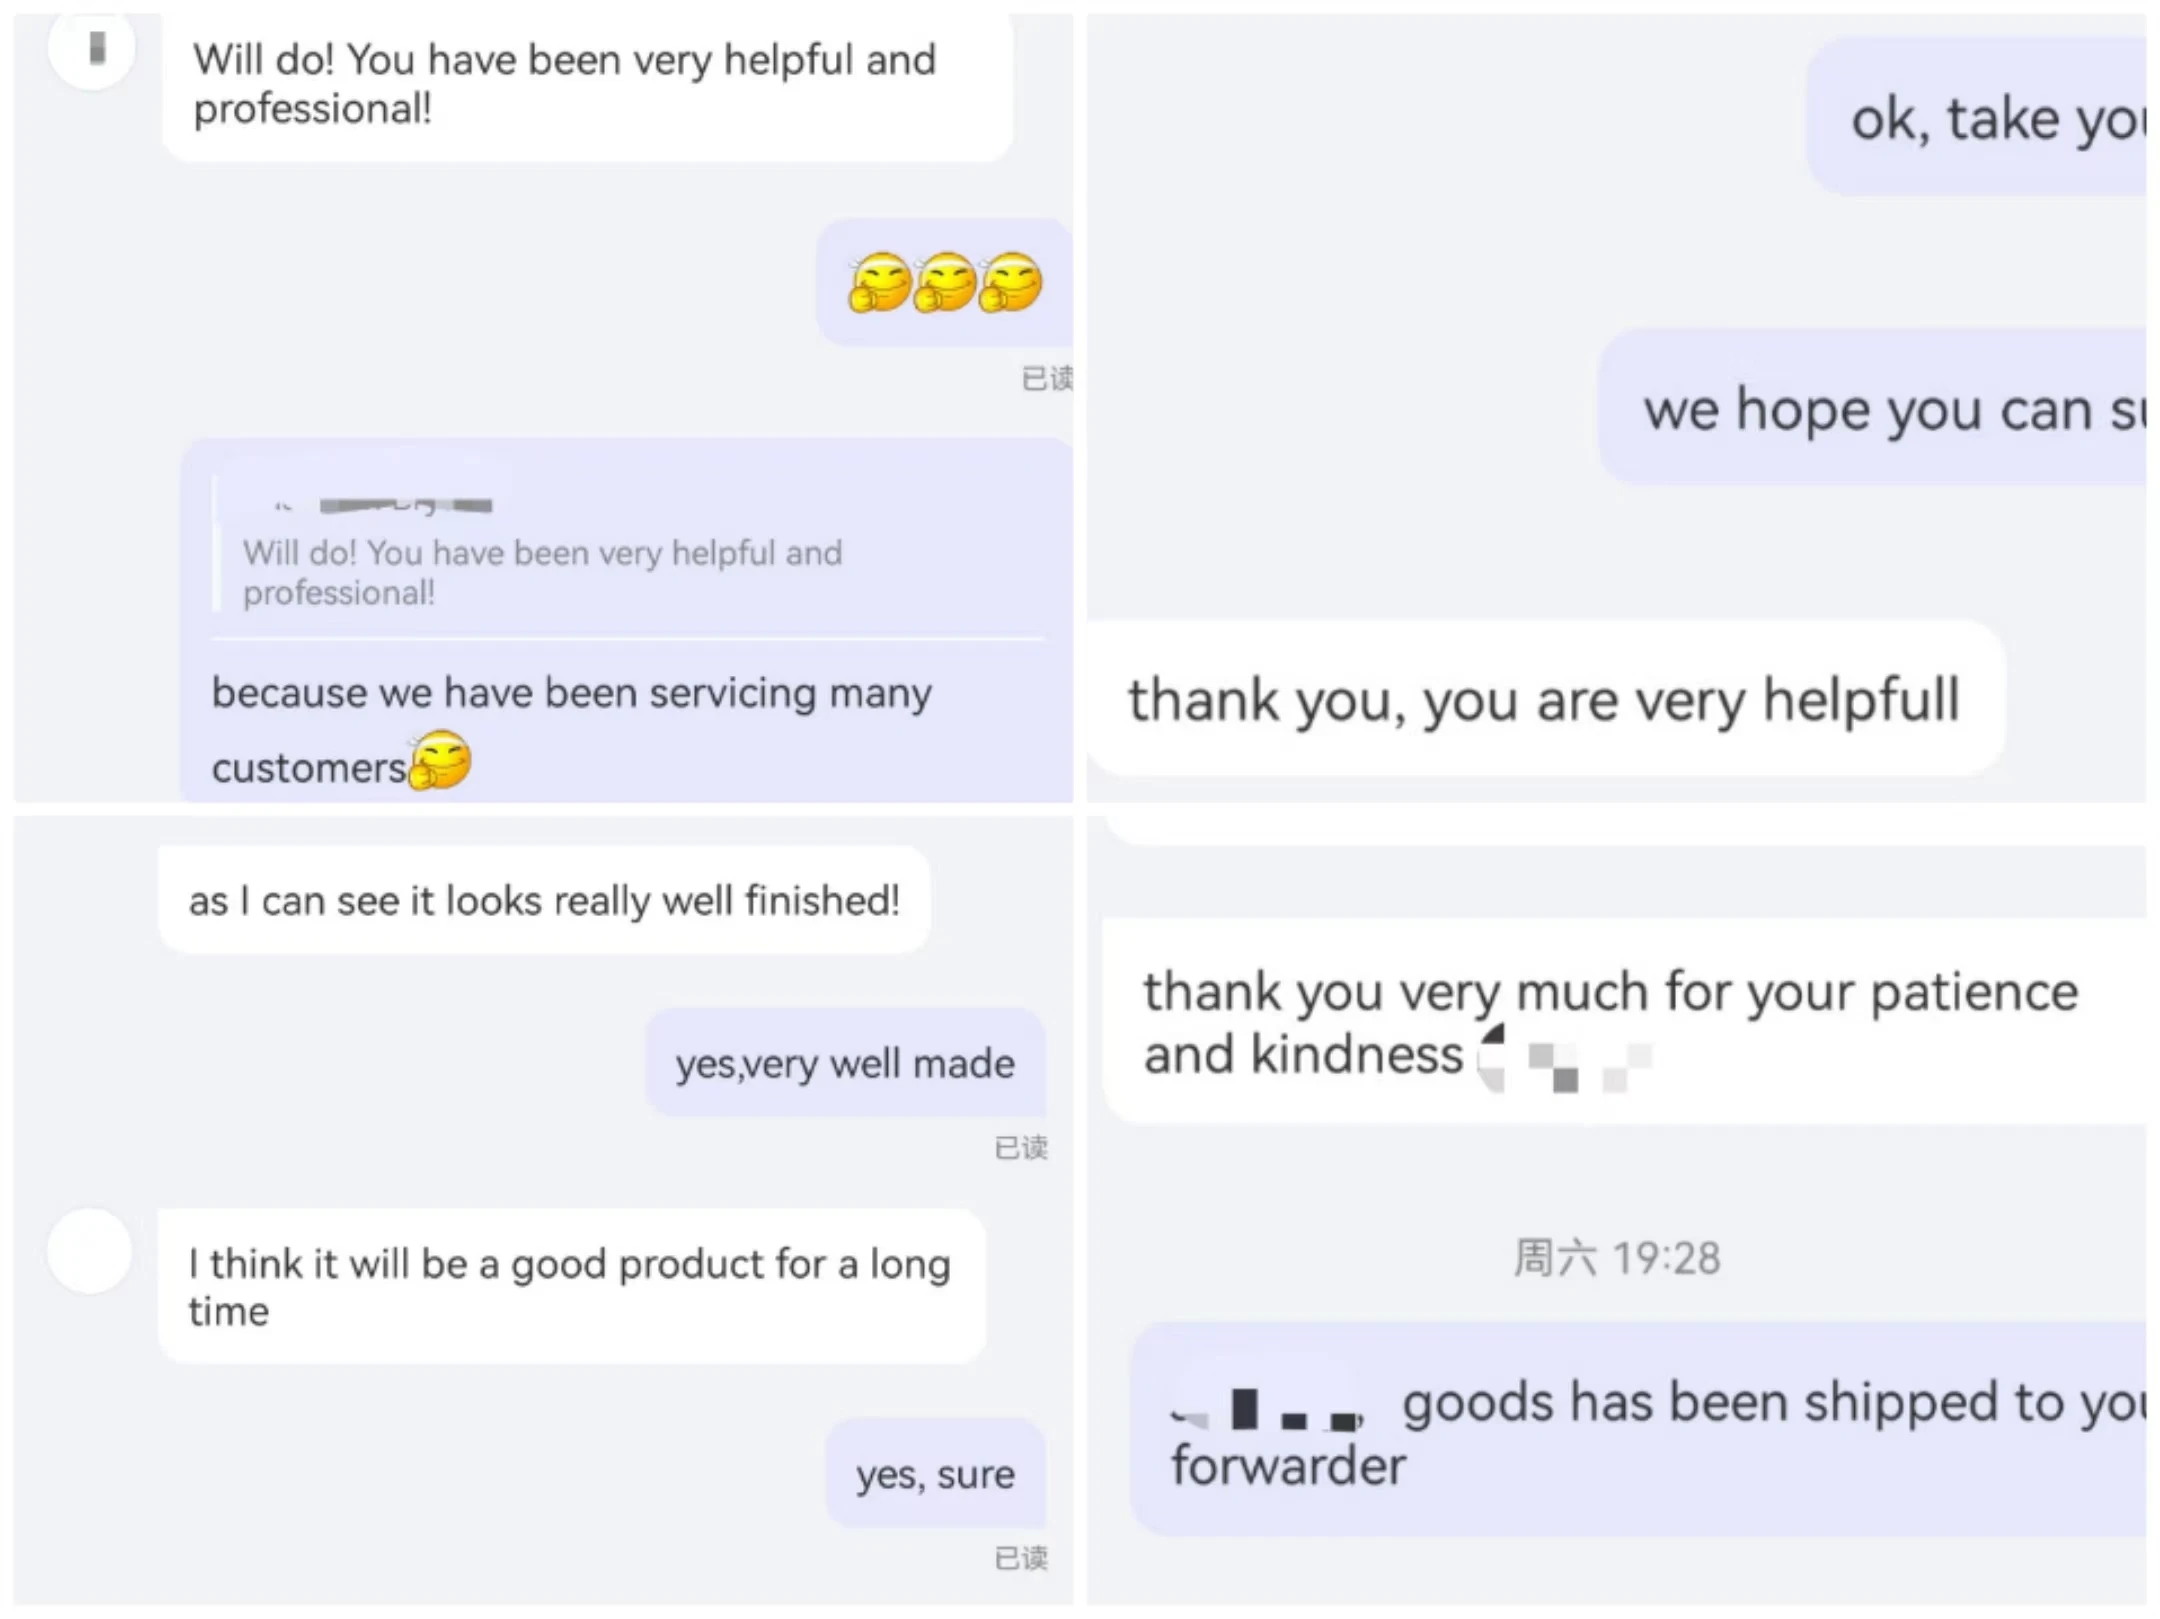The image size is (2160, 1619).
Task: Click the read receipt under "yes, sure"
Action: tap(1021, 1558)
